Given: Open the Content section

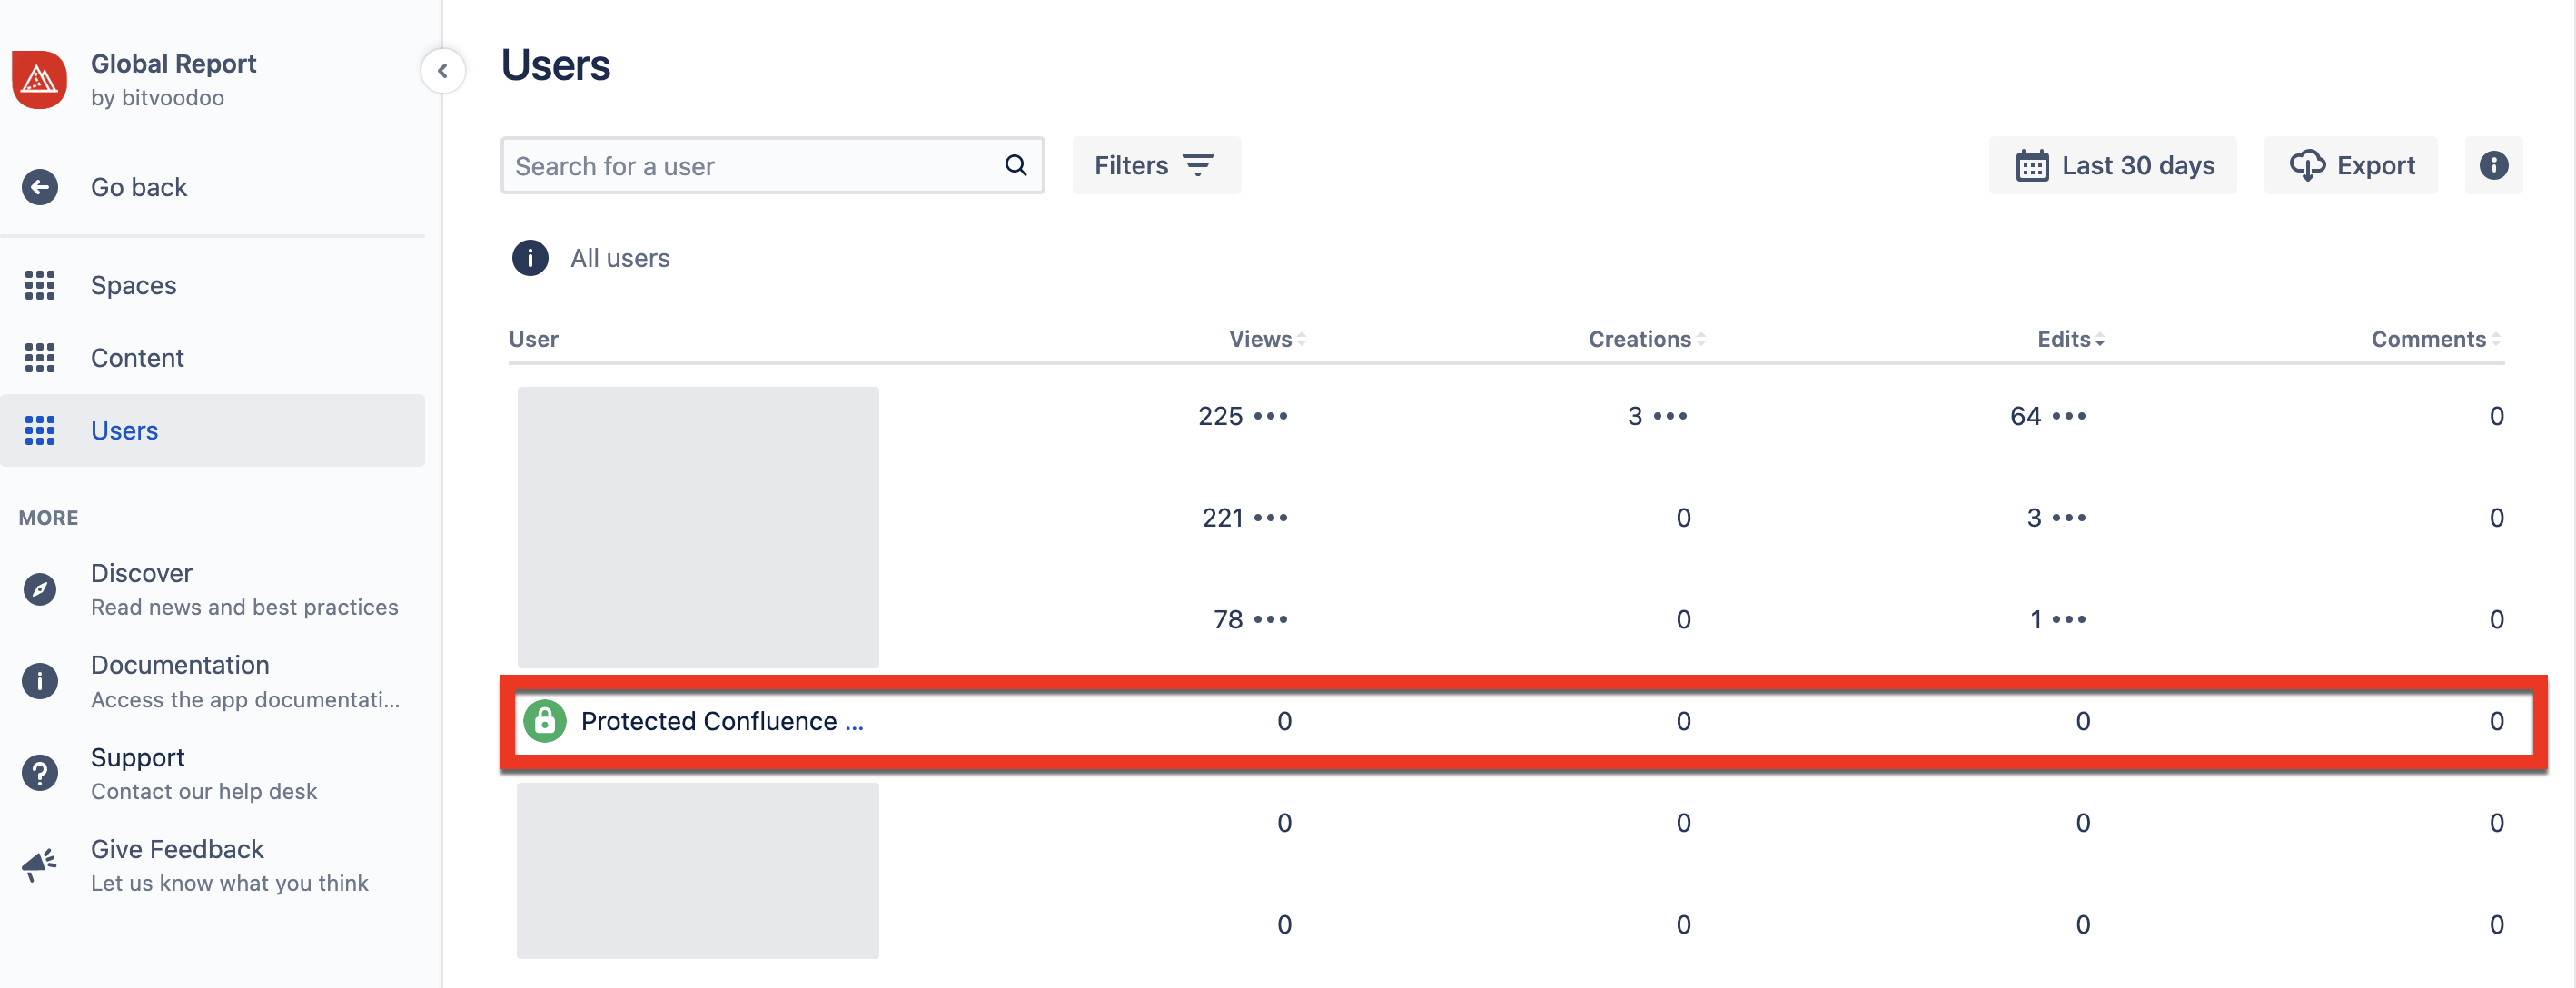Looking at the screenshot, I should pos(137,358).
